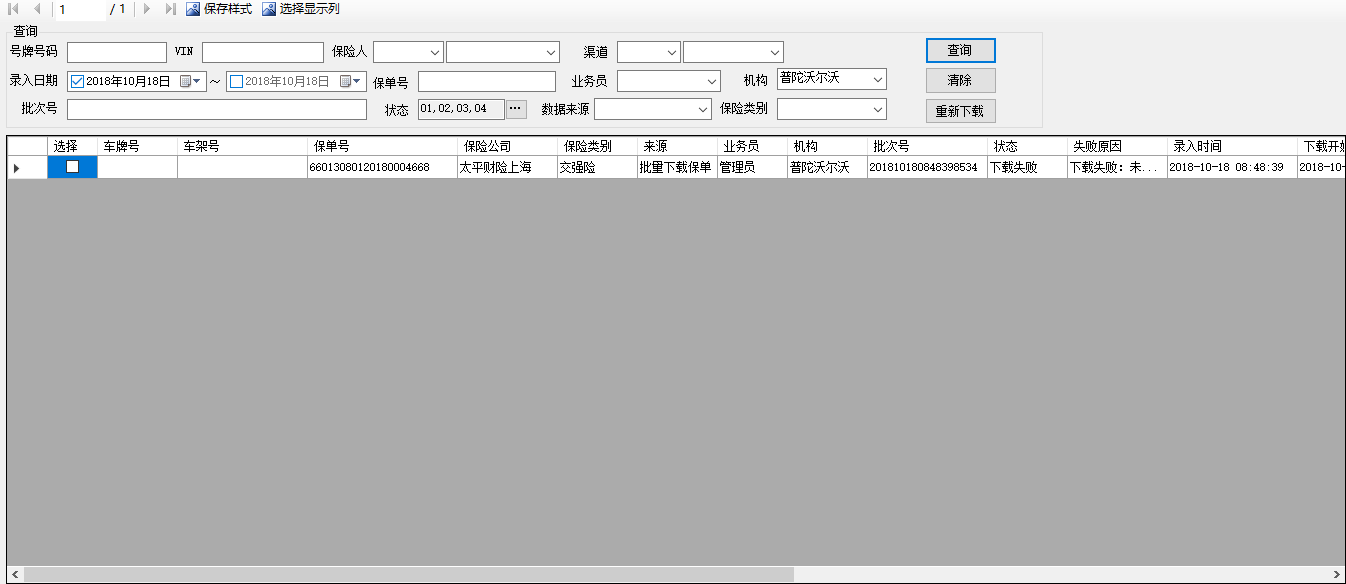
Task: Go to first page navigation icon
Action: pos(14,9)
